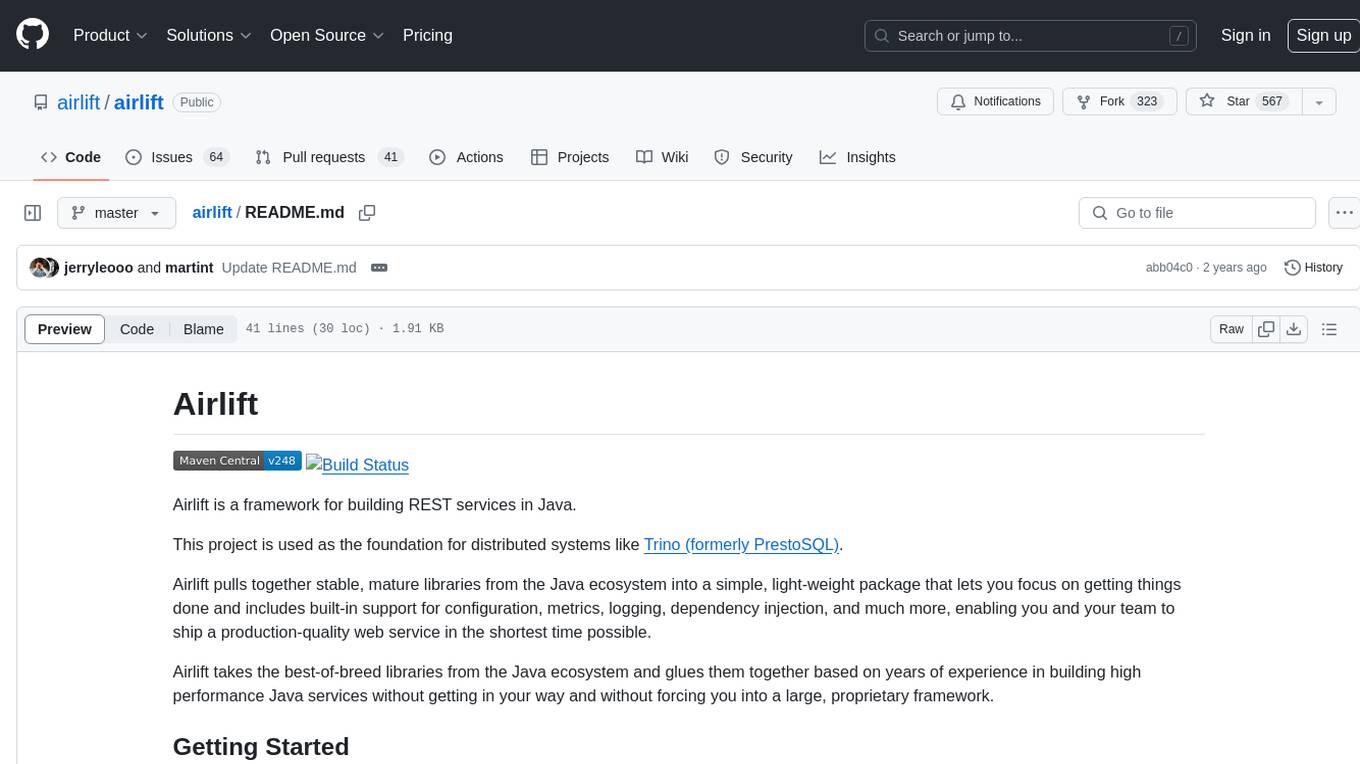The height and width of the screenshot is (764, 1360).
Task: Switch to the Projects tab
Action: [x=570, y=157]
